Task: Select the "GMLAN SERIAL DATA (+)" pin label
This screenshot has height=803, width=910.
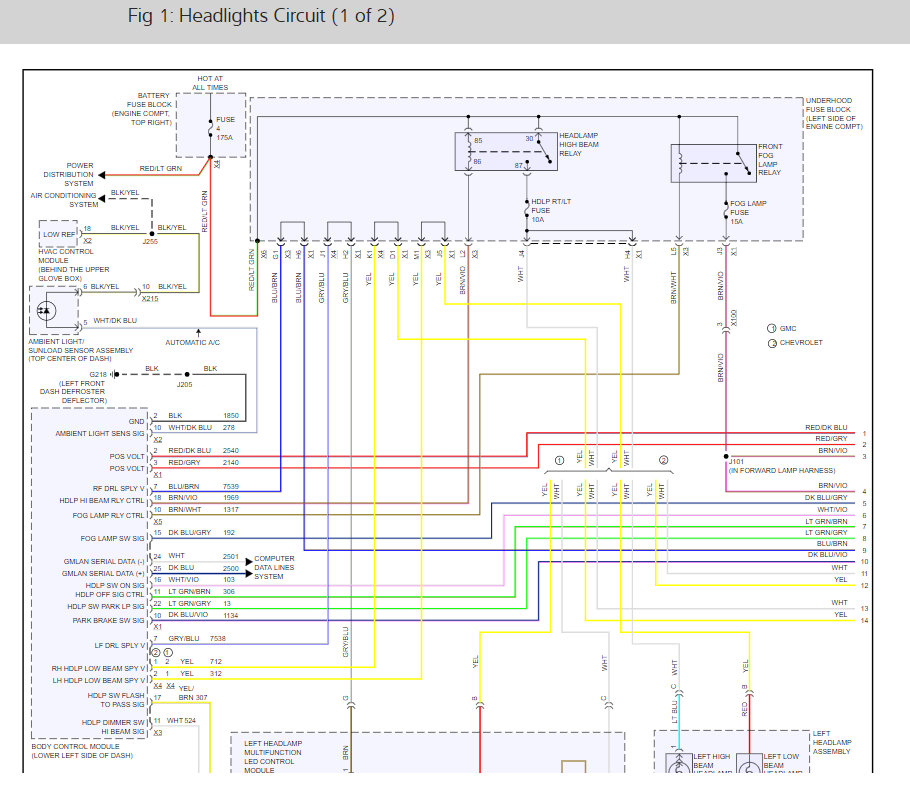Action: (103, 573)
